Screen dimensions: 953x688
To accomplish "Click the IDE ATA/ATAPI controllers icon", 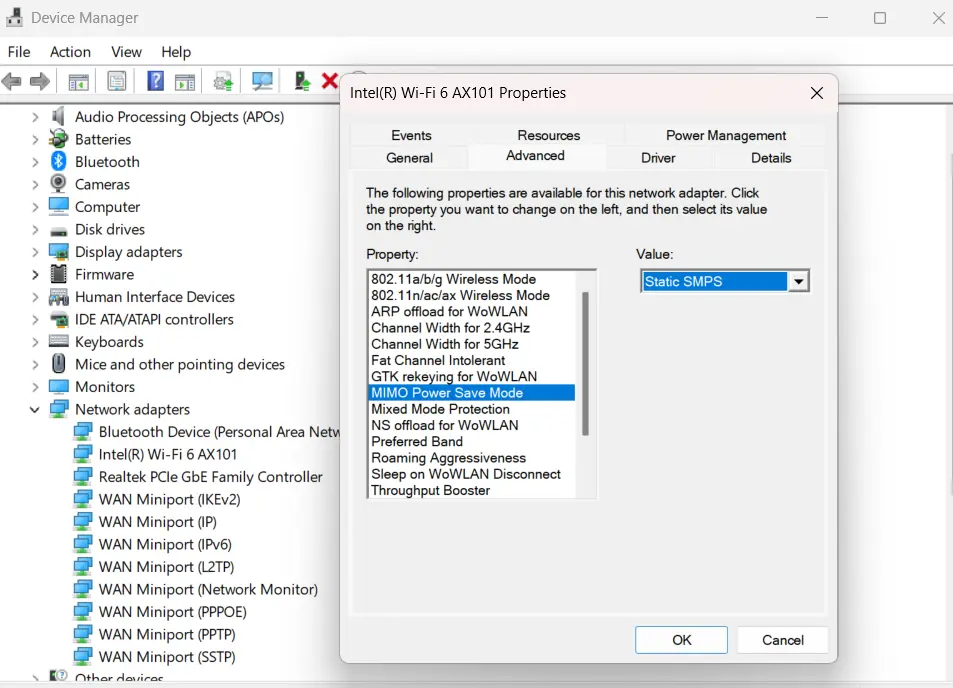I will 58,318.
